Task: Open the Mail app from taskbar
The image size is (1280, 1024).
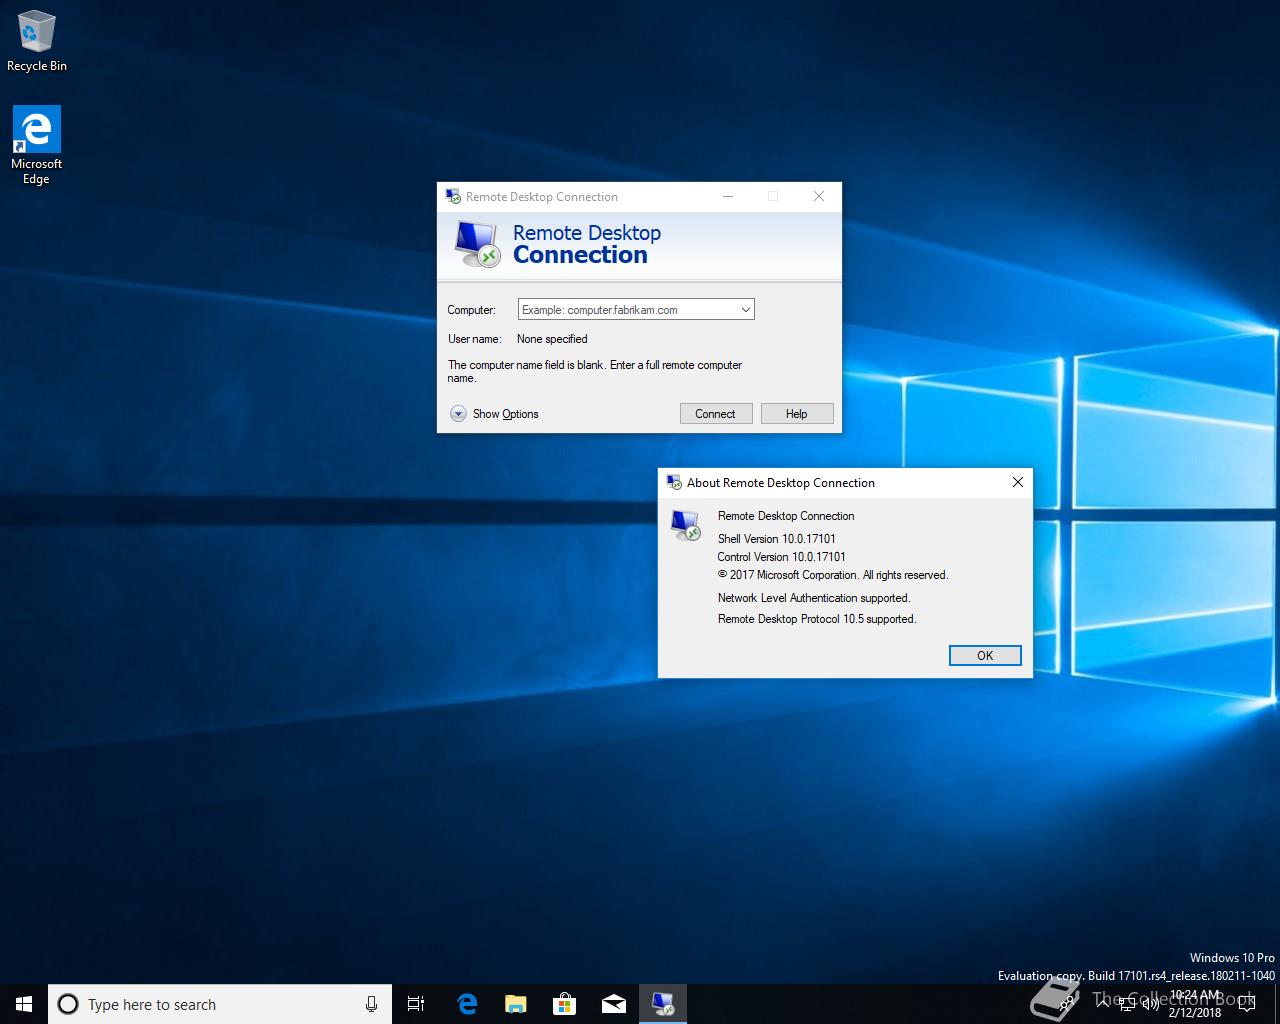Action: point(613,1004)
